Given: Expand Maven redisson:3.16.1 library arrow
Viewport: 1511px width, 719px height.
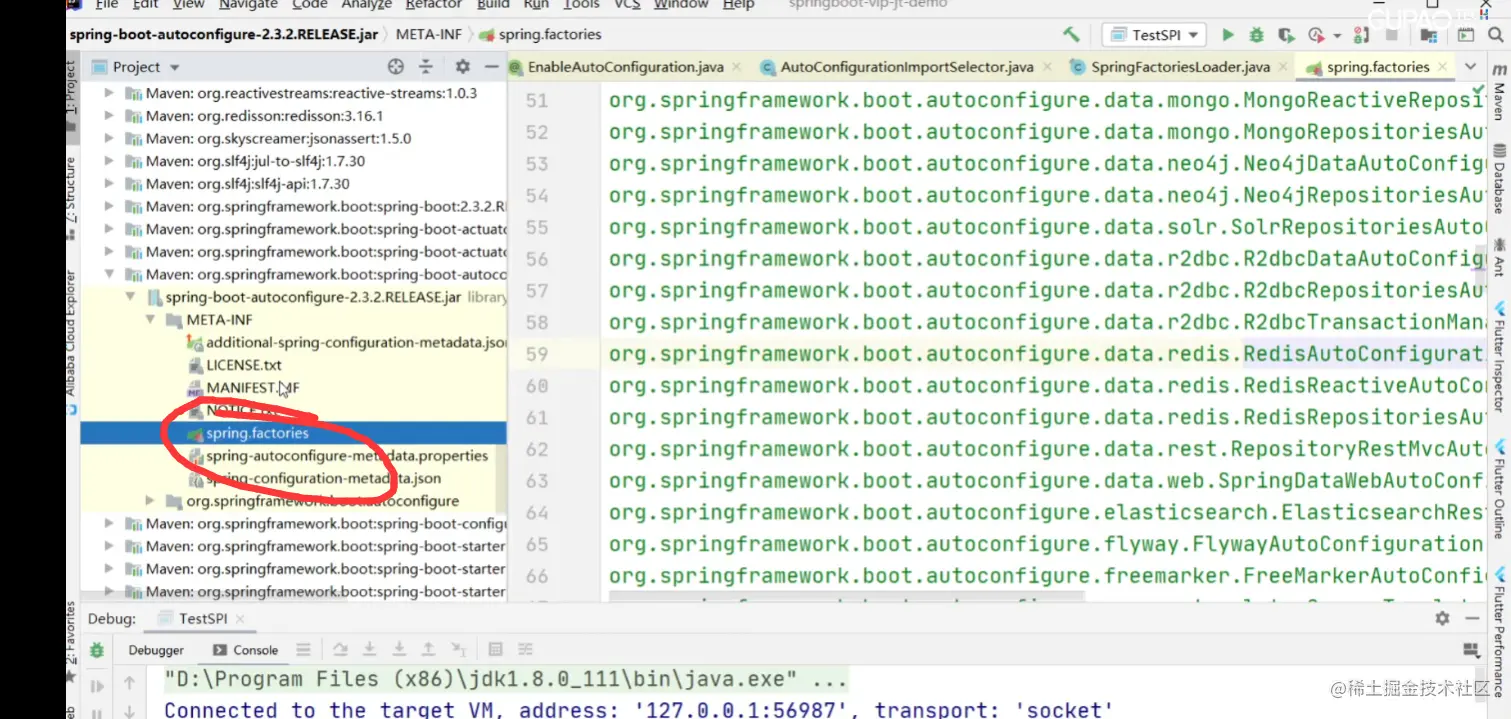Looking at the screenshot, I should pyautogui.click(x=111, y=116).
